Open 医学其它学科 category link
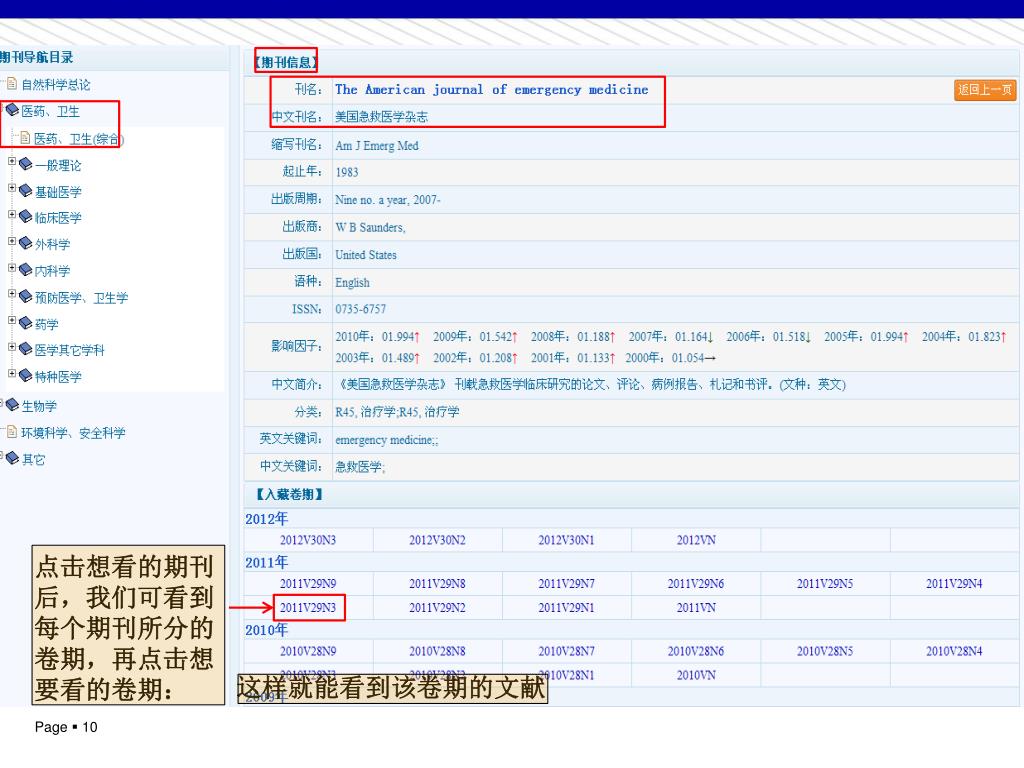The width and height of the screenshot is (1024, 768). pos(69,350)
